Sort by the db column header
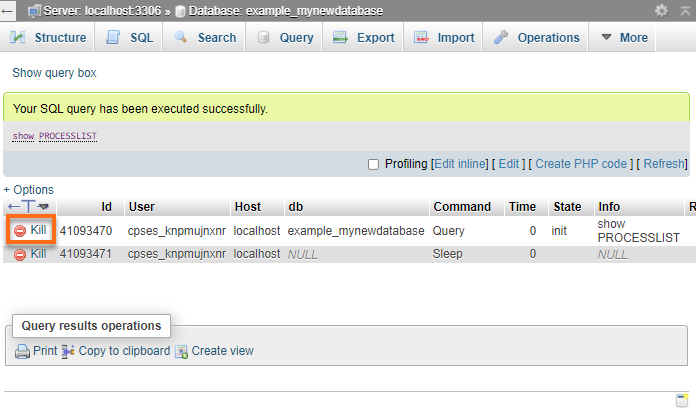Viewport: 696px width, 410px height. pos(296,207)
